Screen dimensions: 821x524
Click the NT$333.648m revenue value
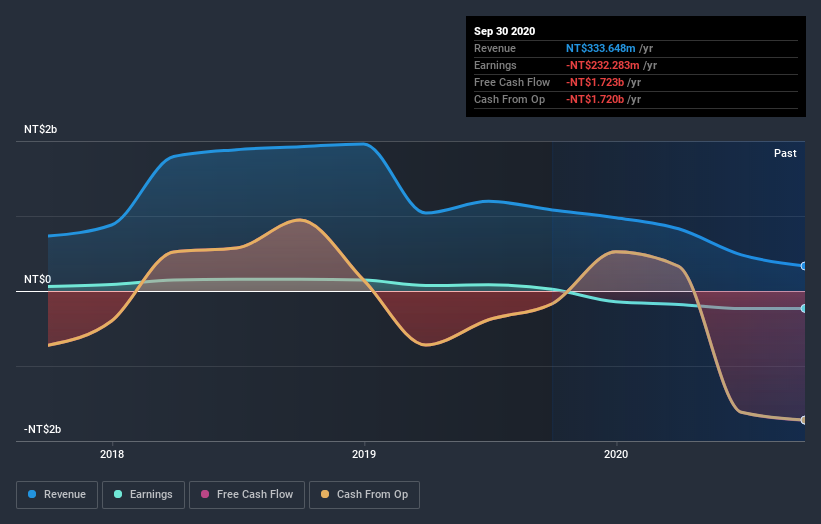click(601, 48)
